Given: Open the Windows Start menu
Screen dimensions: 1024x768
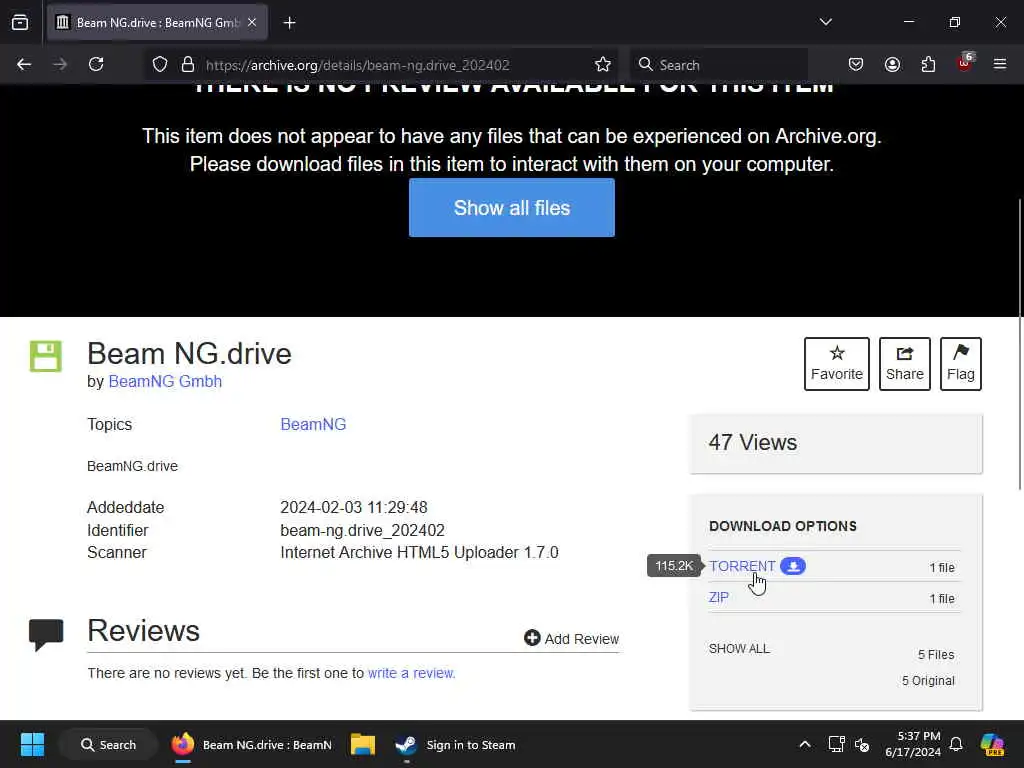Looking at the screenshot, I should 32,744.
